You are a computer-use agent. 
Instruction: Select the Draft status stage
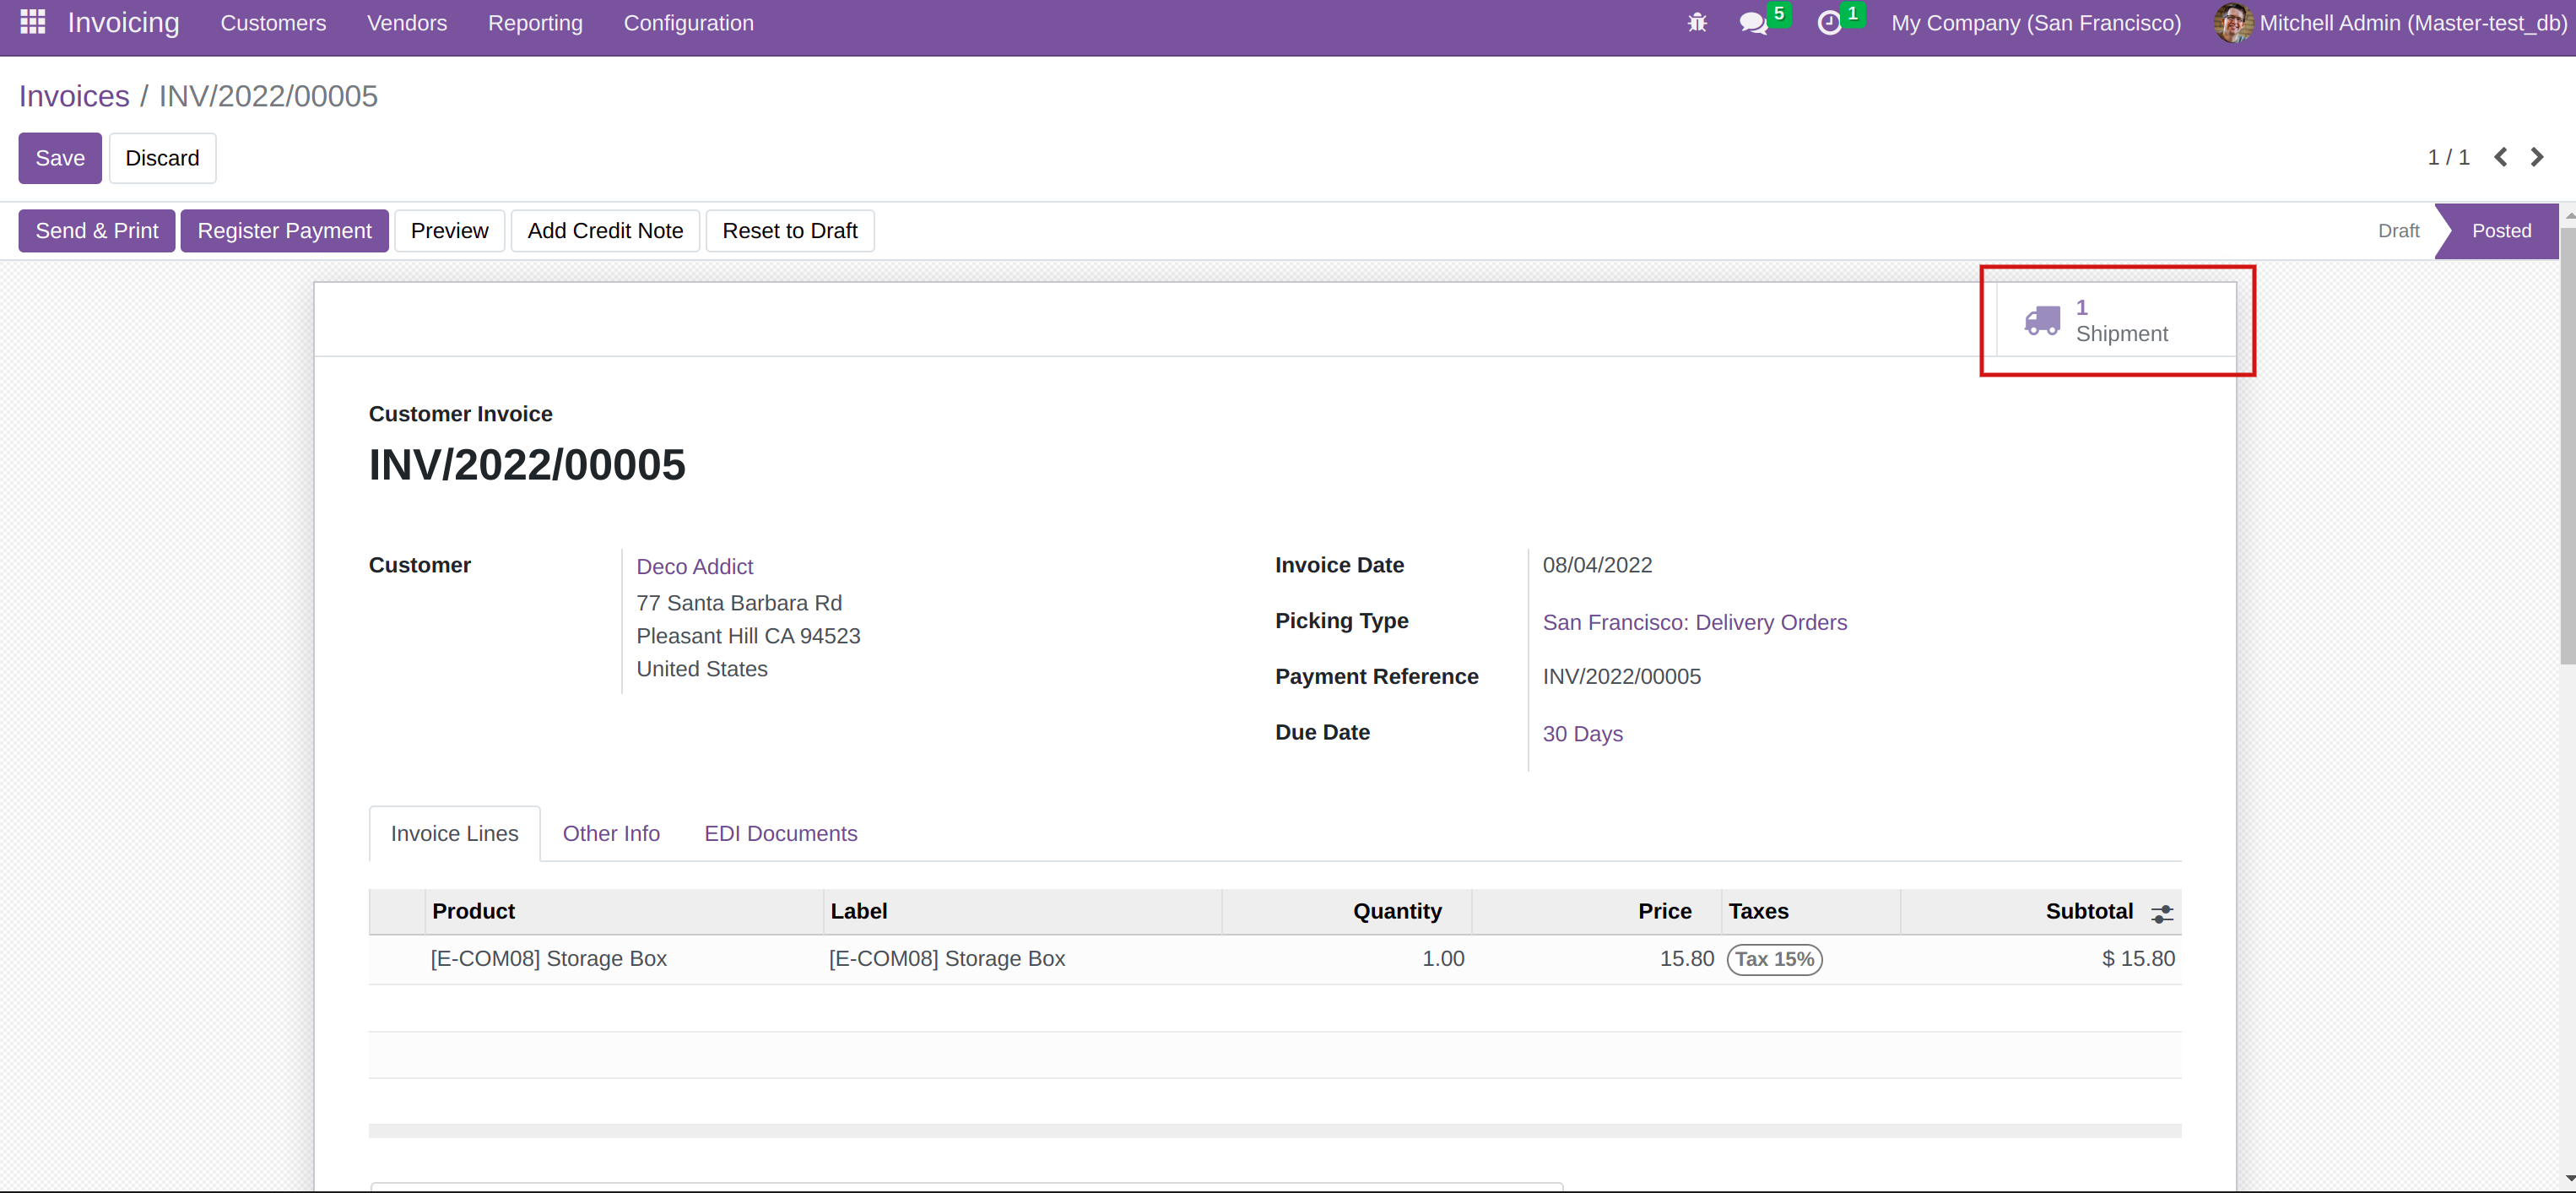point(2397,231)
